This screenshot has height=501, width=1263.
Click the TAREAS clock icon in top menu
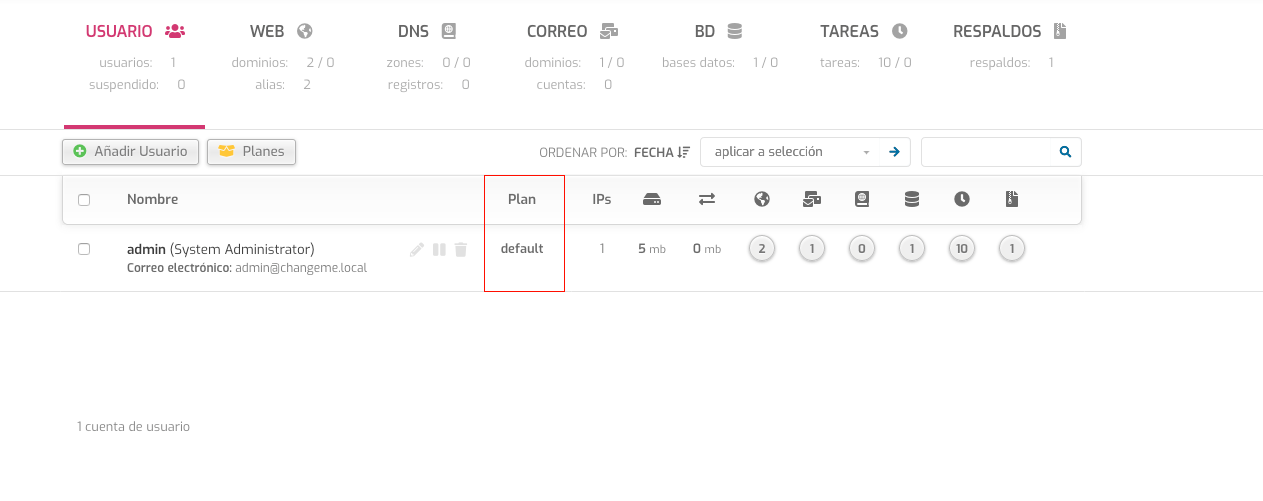(900, 31)
